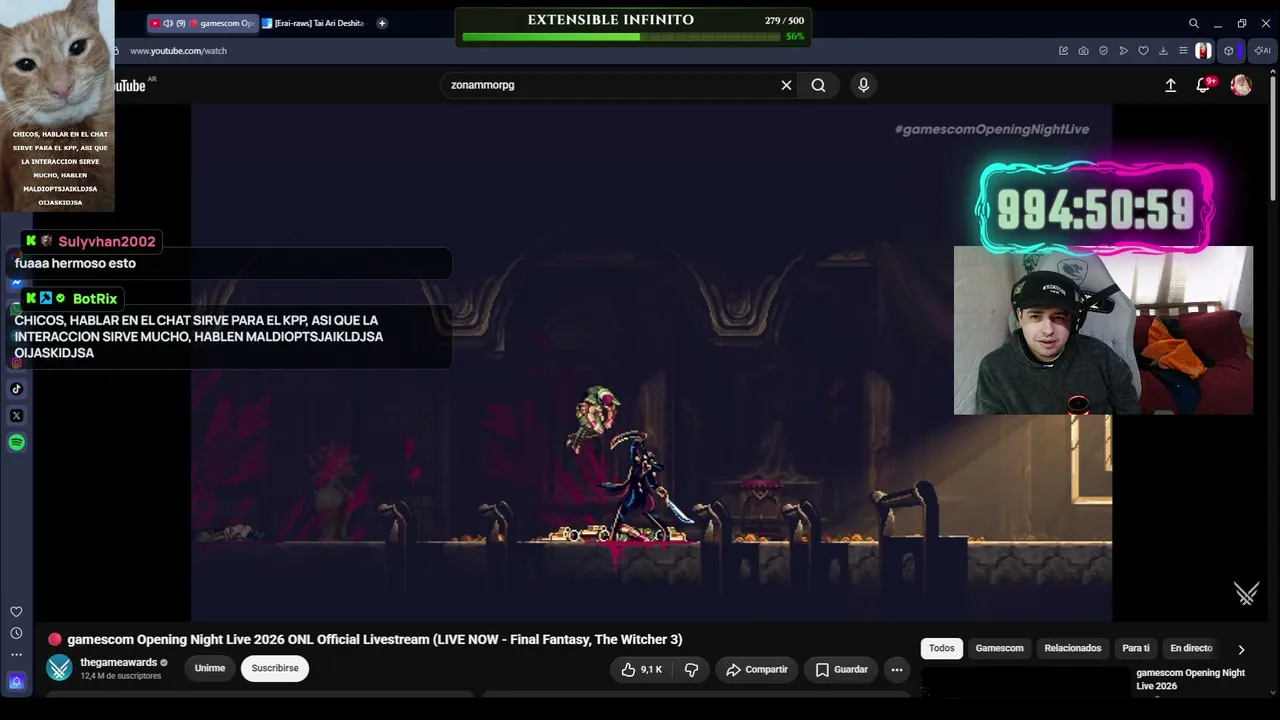Open Spotify from the browser sidebar
The width and height of the screenshot is (1280, 720).
click(x=16, y=443)
